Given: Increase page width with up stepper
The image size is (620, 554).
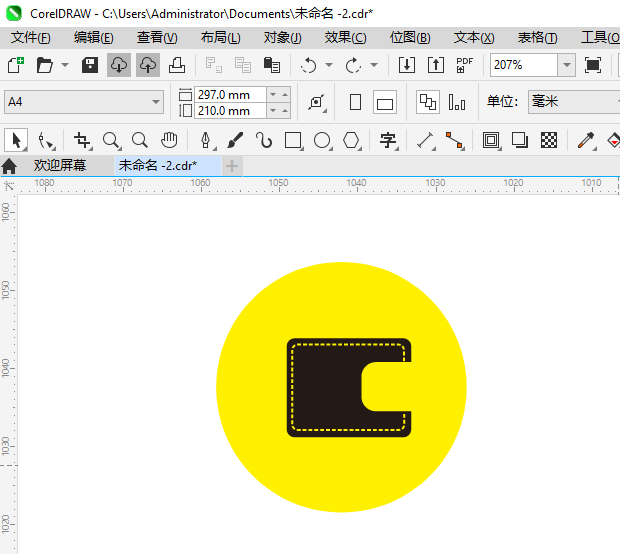Looking at the screenshot, I should 285,95.
